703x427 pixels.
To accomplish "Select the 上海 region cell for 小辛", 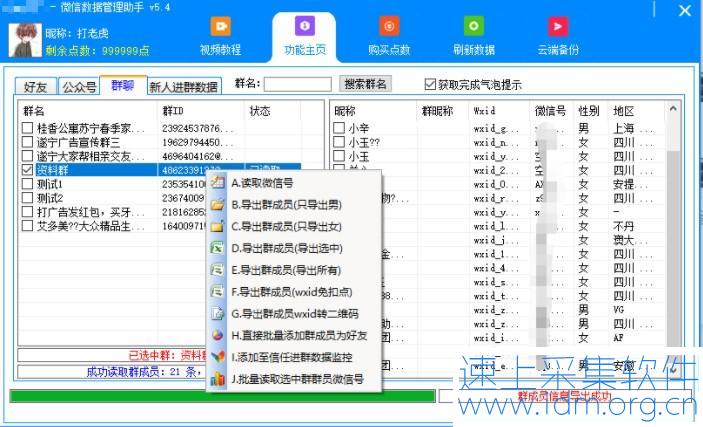I will 634,128.
